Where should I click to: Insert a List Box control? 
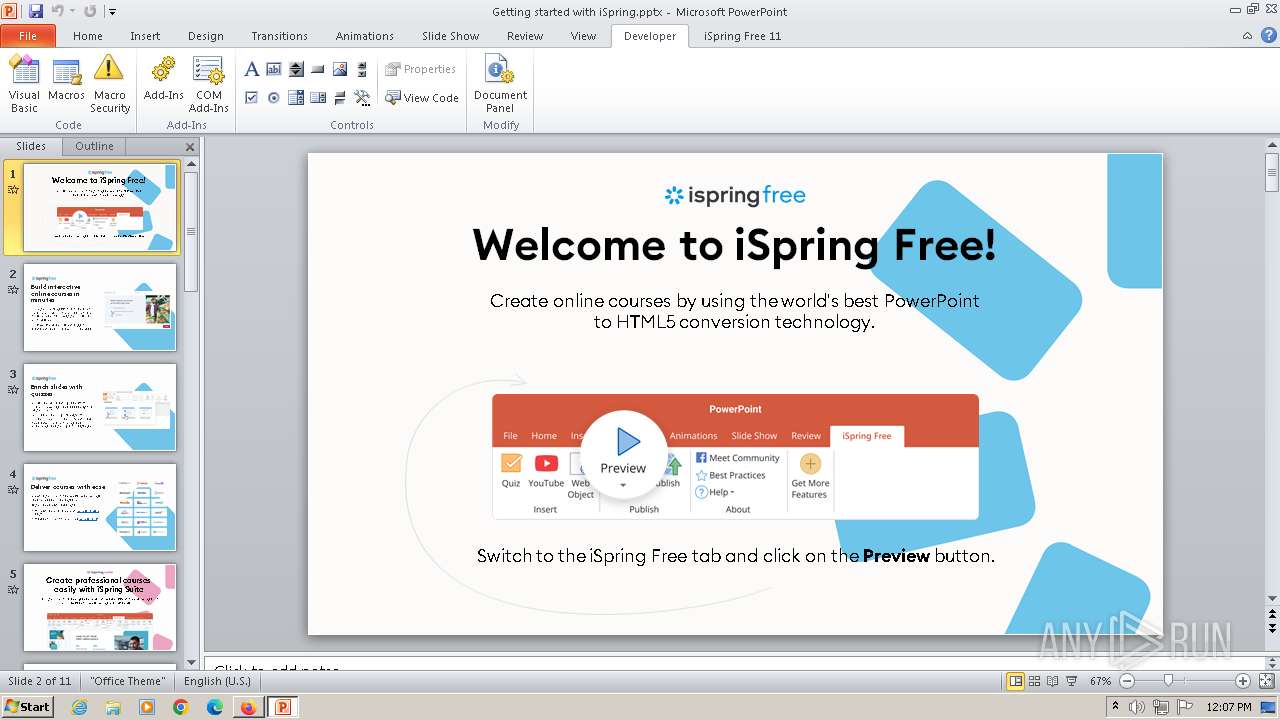pyautogui.click(x=318, y=97)
